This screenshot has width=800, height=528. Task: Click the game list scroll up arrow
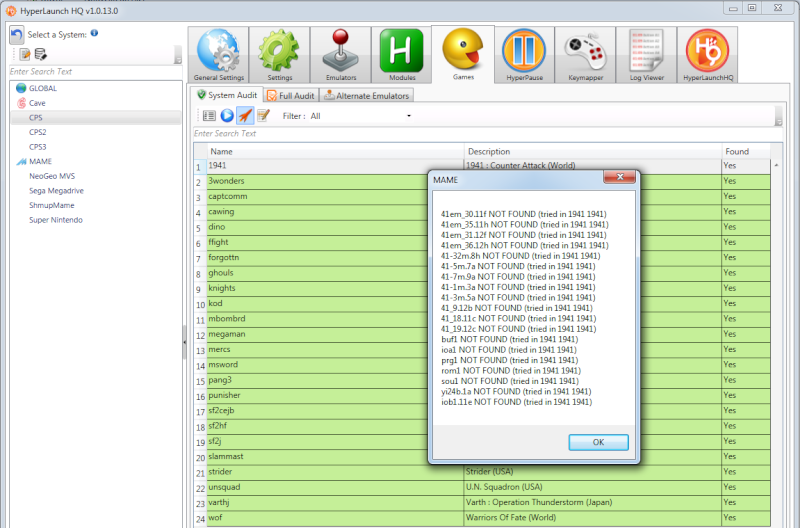[776, 165]
